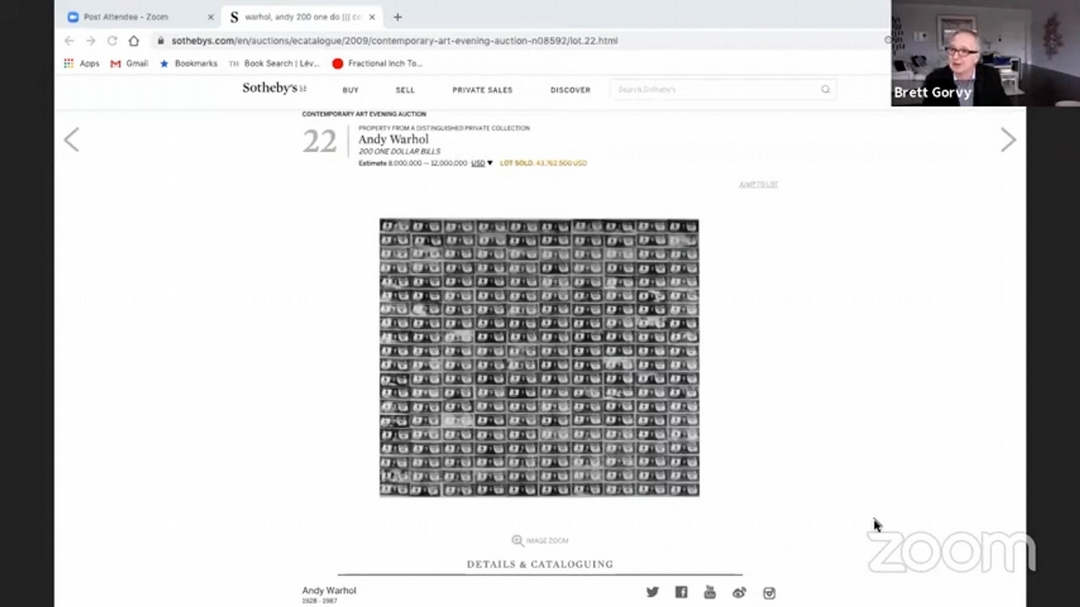Open Fractional Inch To bookmark
Viewport: 1080px width, 607px height.
pos(377,63)
